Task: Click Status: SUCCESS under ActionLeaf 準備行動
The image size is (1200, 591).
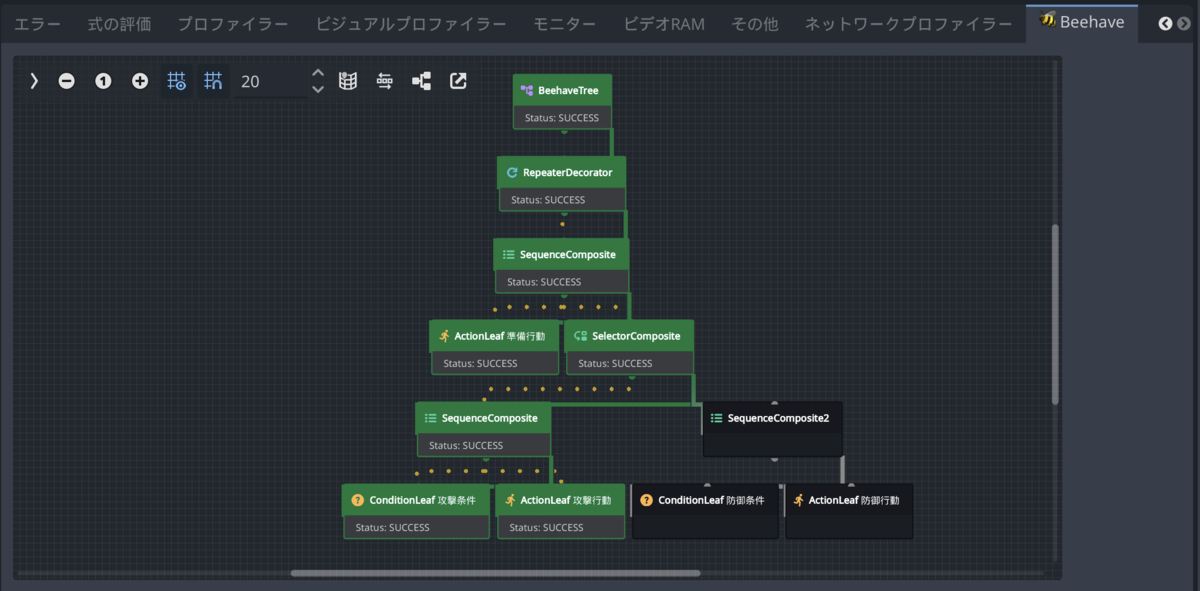Action: pyautogui.click(x=480, y=364)
